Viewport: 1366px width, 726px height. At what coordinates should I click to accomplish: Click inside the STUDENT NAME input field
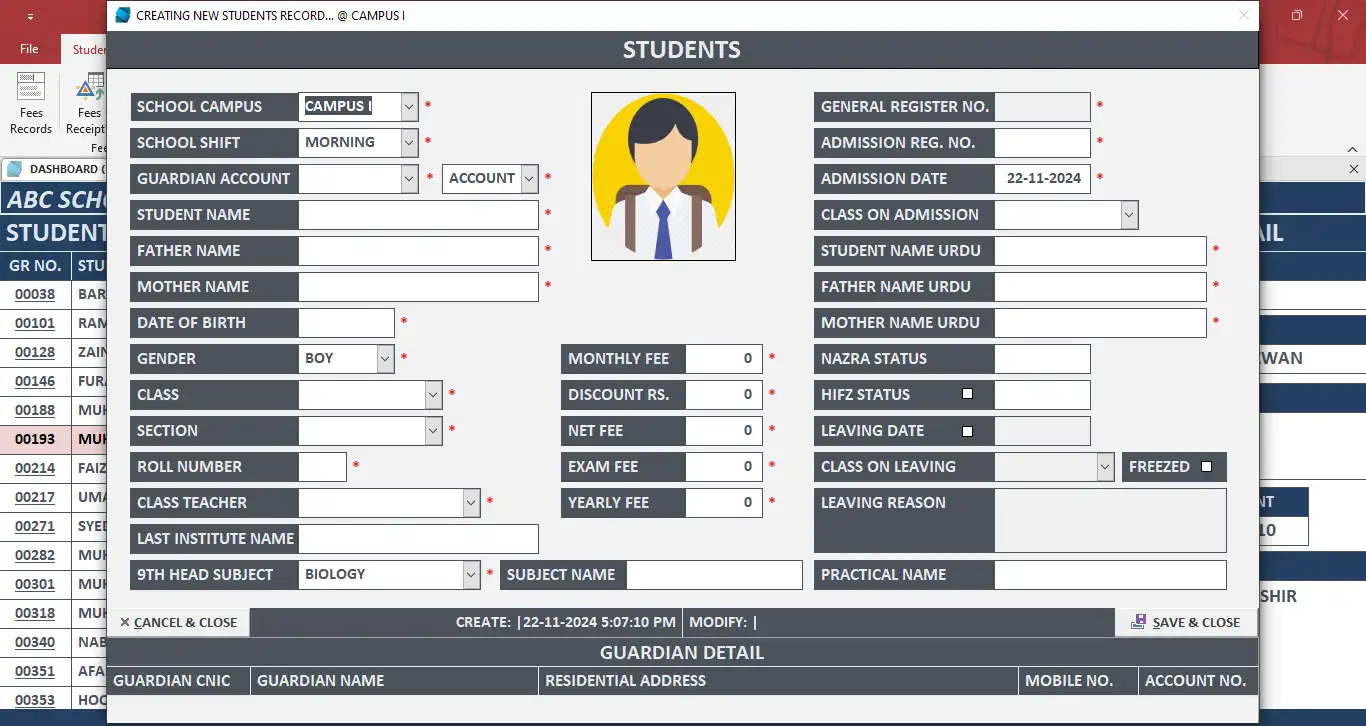(x=417, y=214)
